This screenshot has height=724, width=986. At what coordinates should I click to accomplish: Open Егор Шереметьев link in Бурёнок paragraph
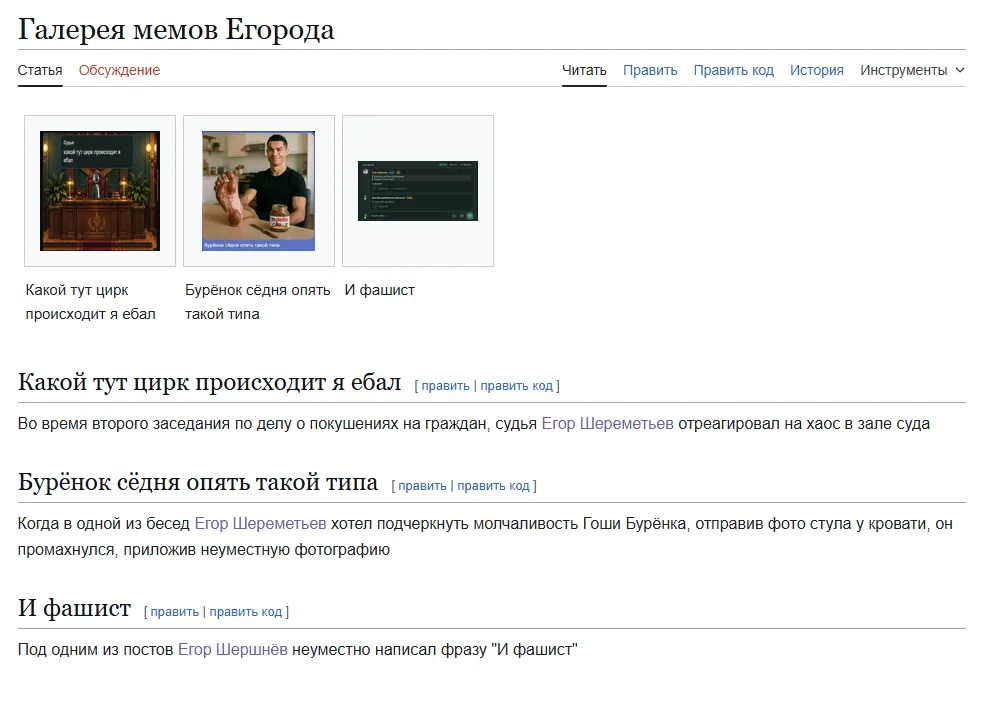pos(260,523)
